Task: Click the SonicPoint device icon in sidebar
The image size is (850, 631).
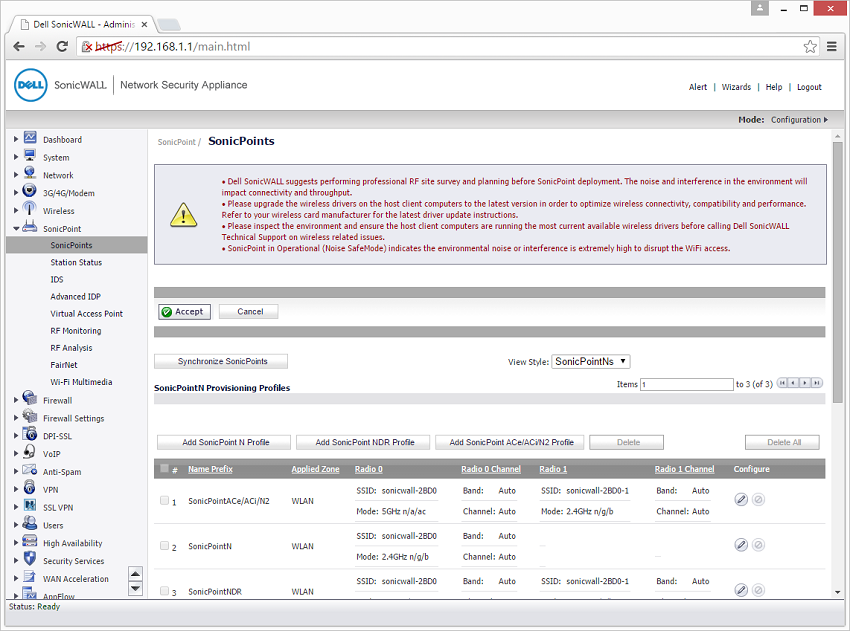Action: (30, 227)
